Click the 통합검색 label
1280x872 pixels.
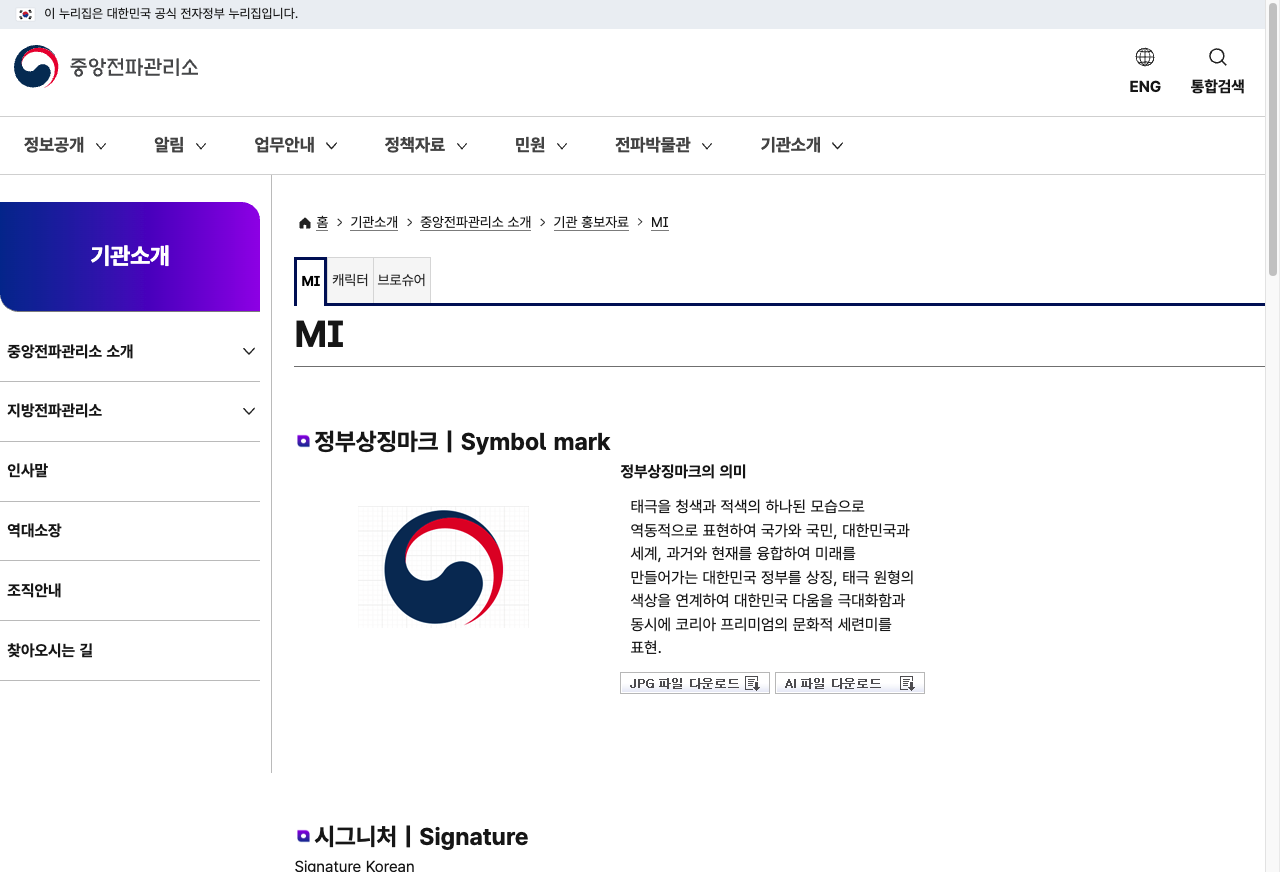[1217, 87]
